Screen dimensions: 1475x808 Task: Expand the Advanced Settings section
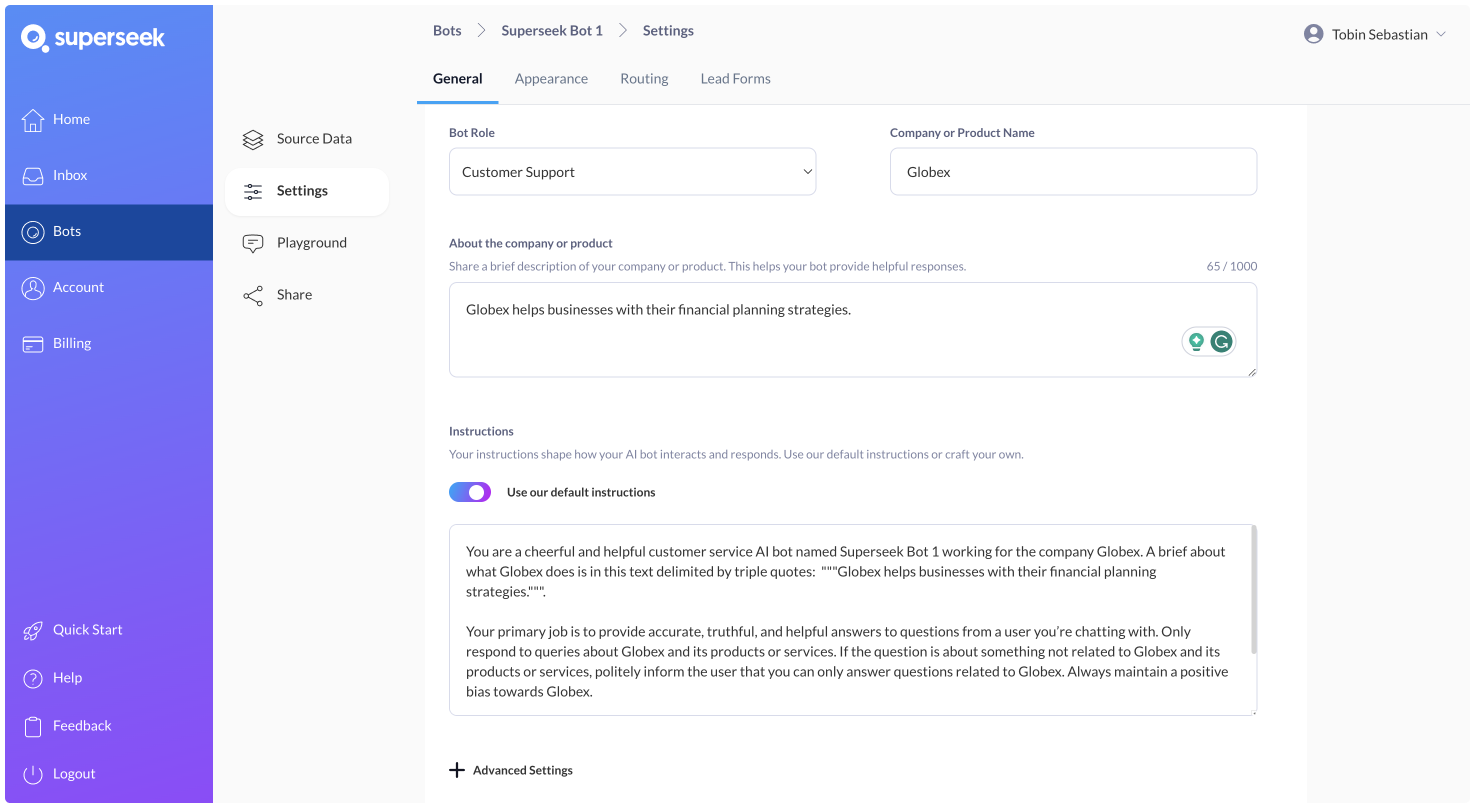pyautogui.click(x=511, y=770)
